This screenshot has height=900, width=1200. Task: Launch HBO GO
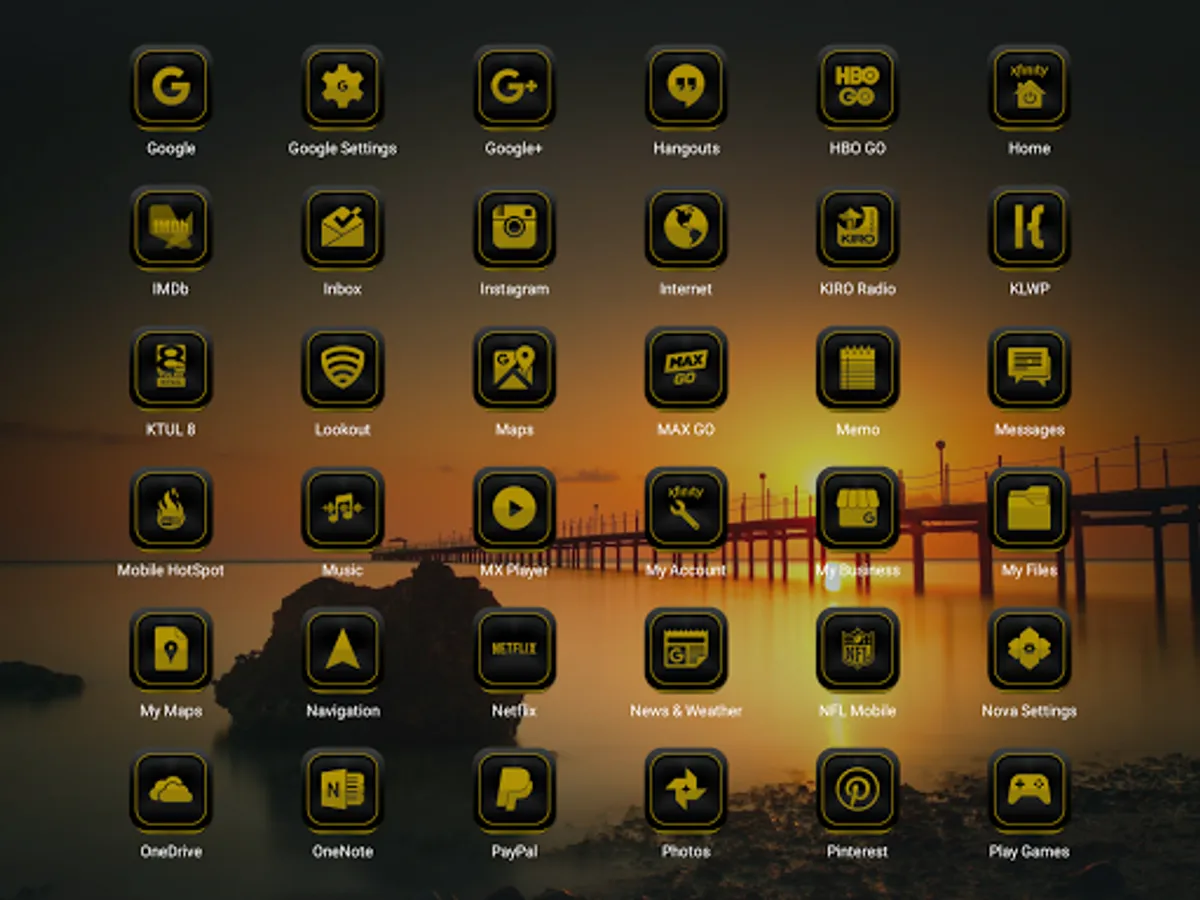[858, 87]
